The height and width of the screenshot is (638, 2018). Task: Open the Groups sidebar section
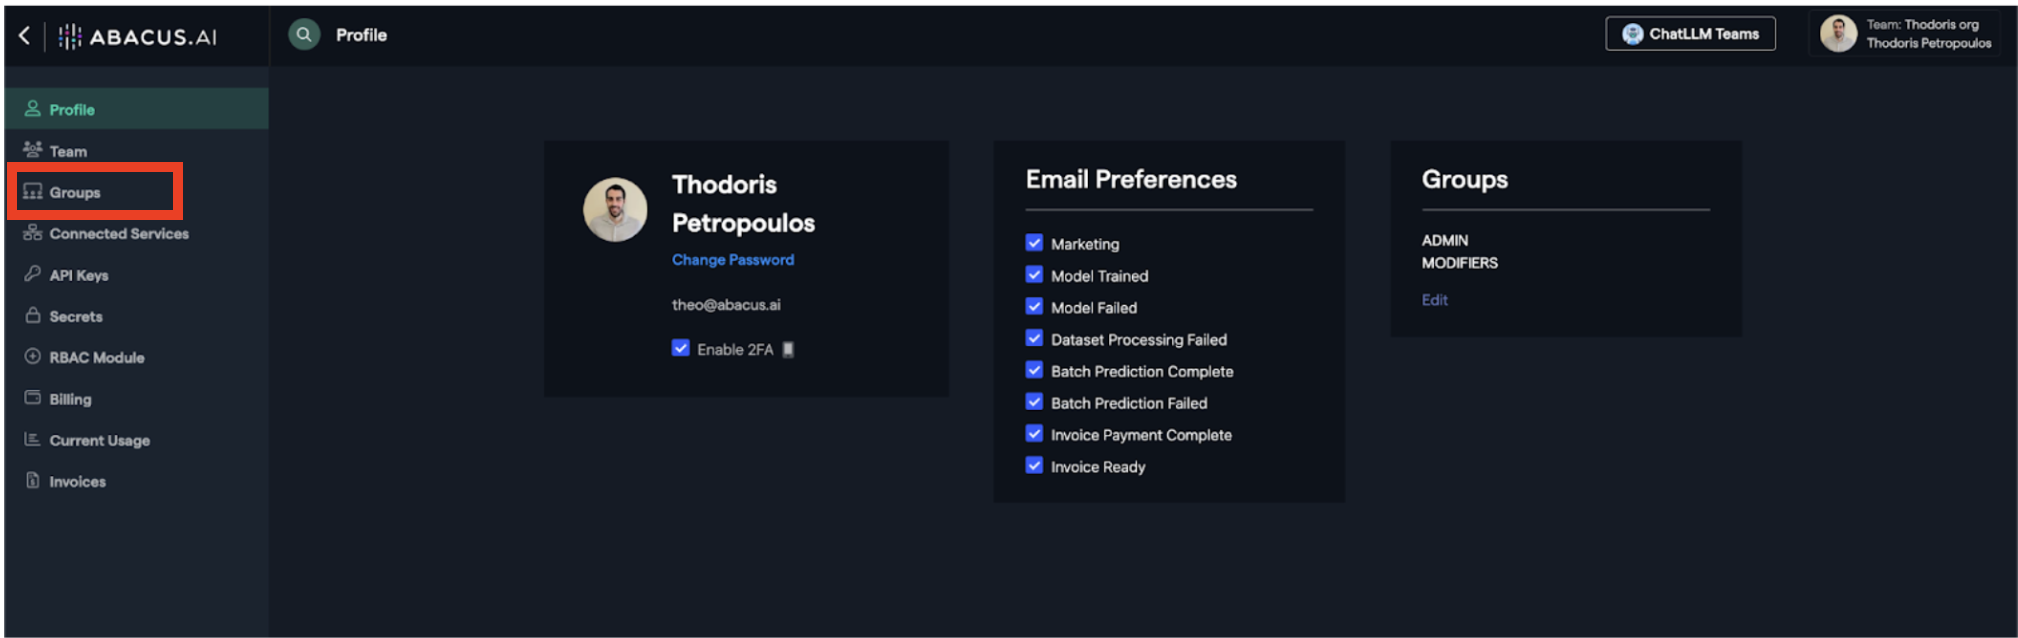pyautogui.click(x=75, y=192)
